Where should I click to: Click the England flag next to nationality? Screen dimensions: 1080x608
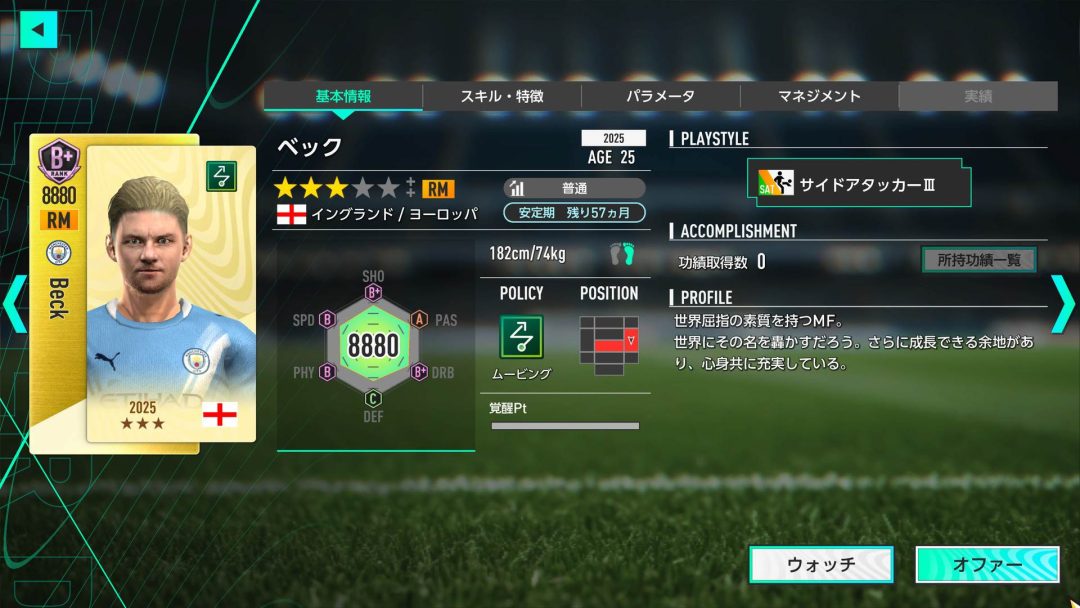(291, 214)
